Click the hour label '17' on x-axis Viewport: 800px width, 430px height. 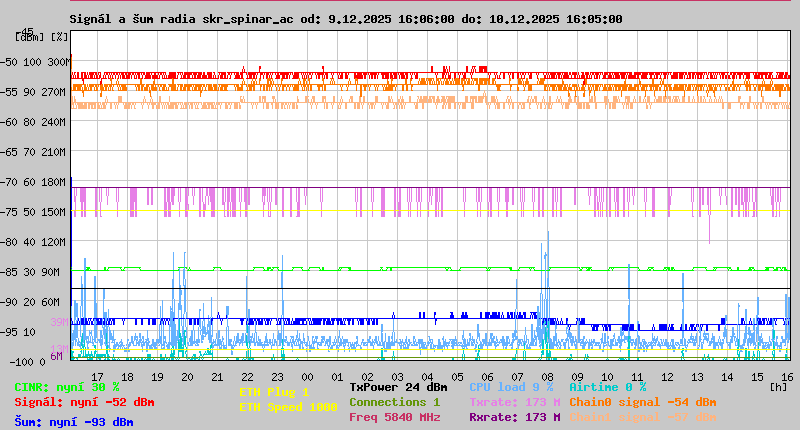point(97,377)
